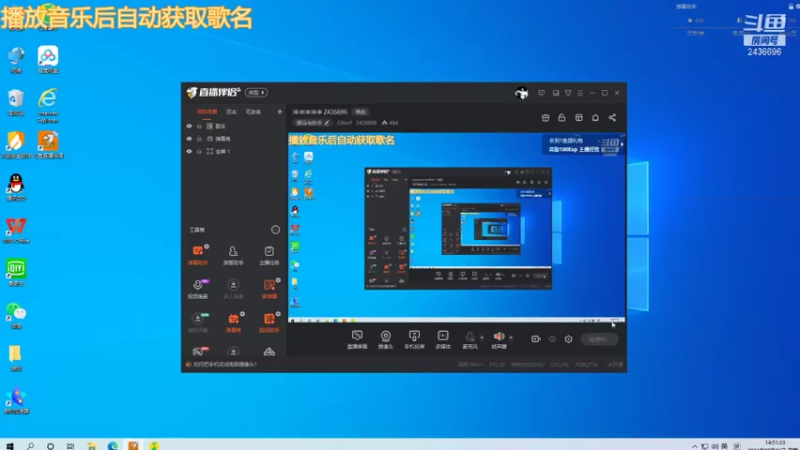Open the orange tool at right of third toolbox row
The image size is (800, 450).
[x=269, y=322]
